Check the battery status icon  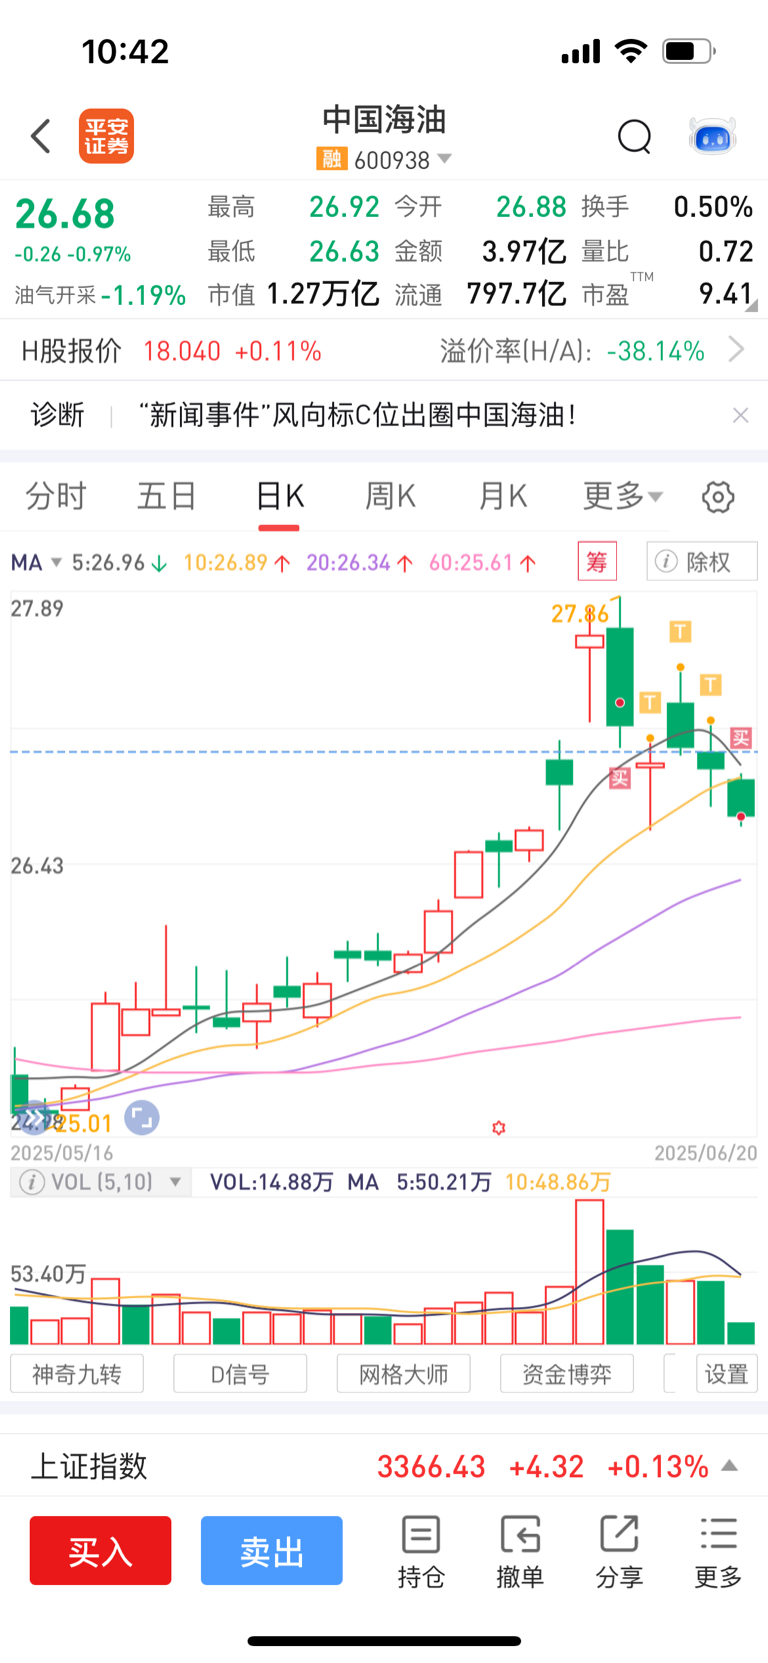(689, 51)
